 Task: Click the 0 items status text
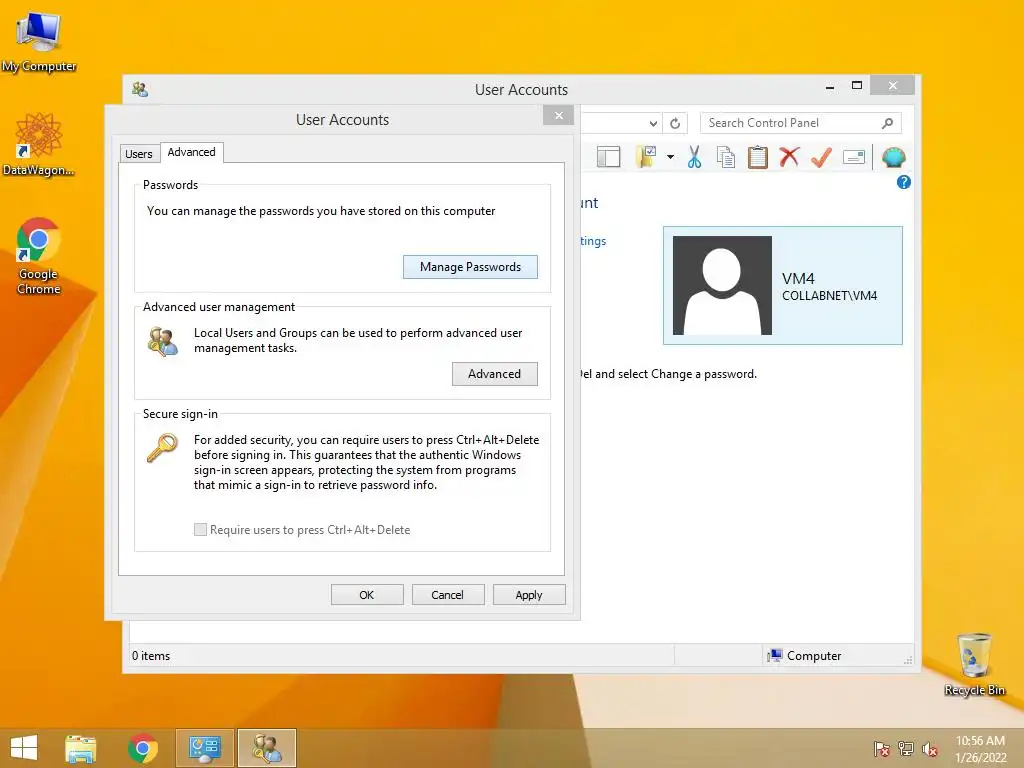coord(151,656)
